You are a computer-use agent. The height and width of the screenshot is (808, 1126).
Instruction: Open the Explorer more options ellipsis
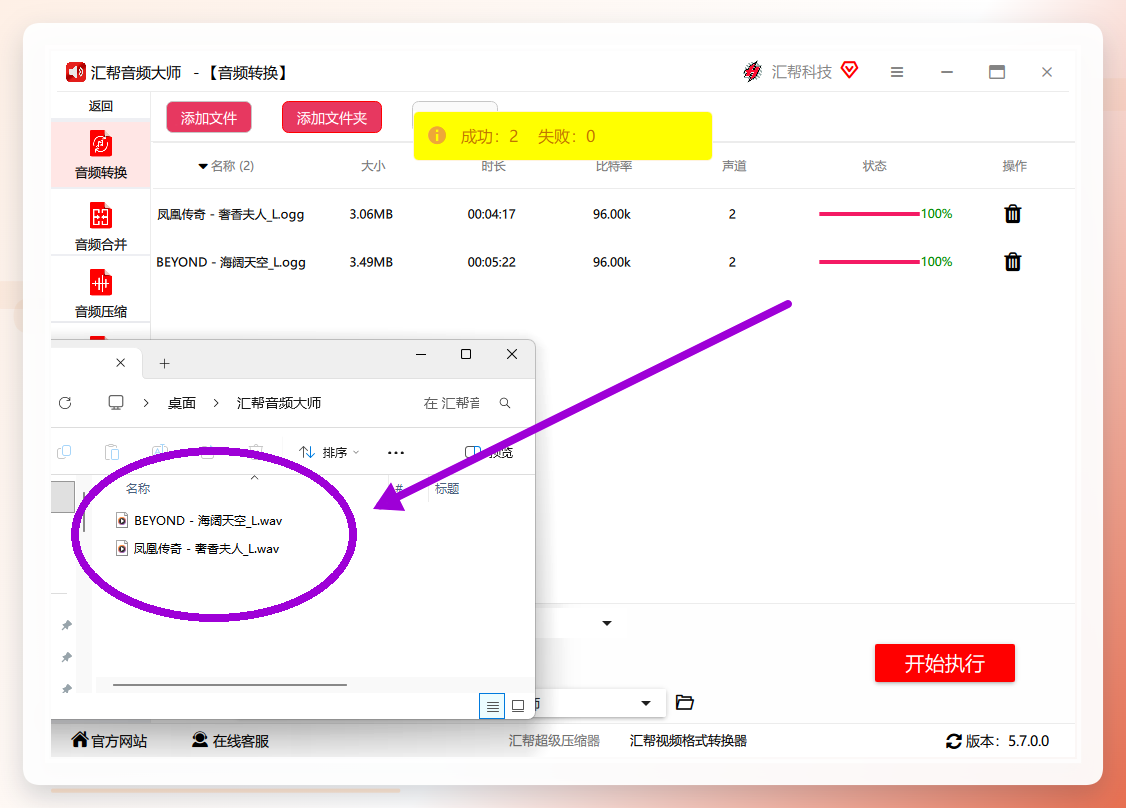[396, 452]
